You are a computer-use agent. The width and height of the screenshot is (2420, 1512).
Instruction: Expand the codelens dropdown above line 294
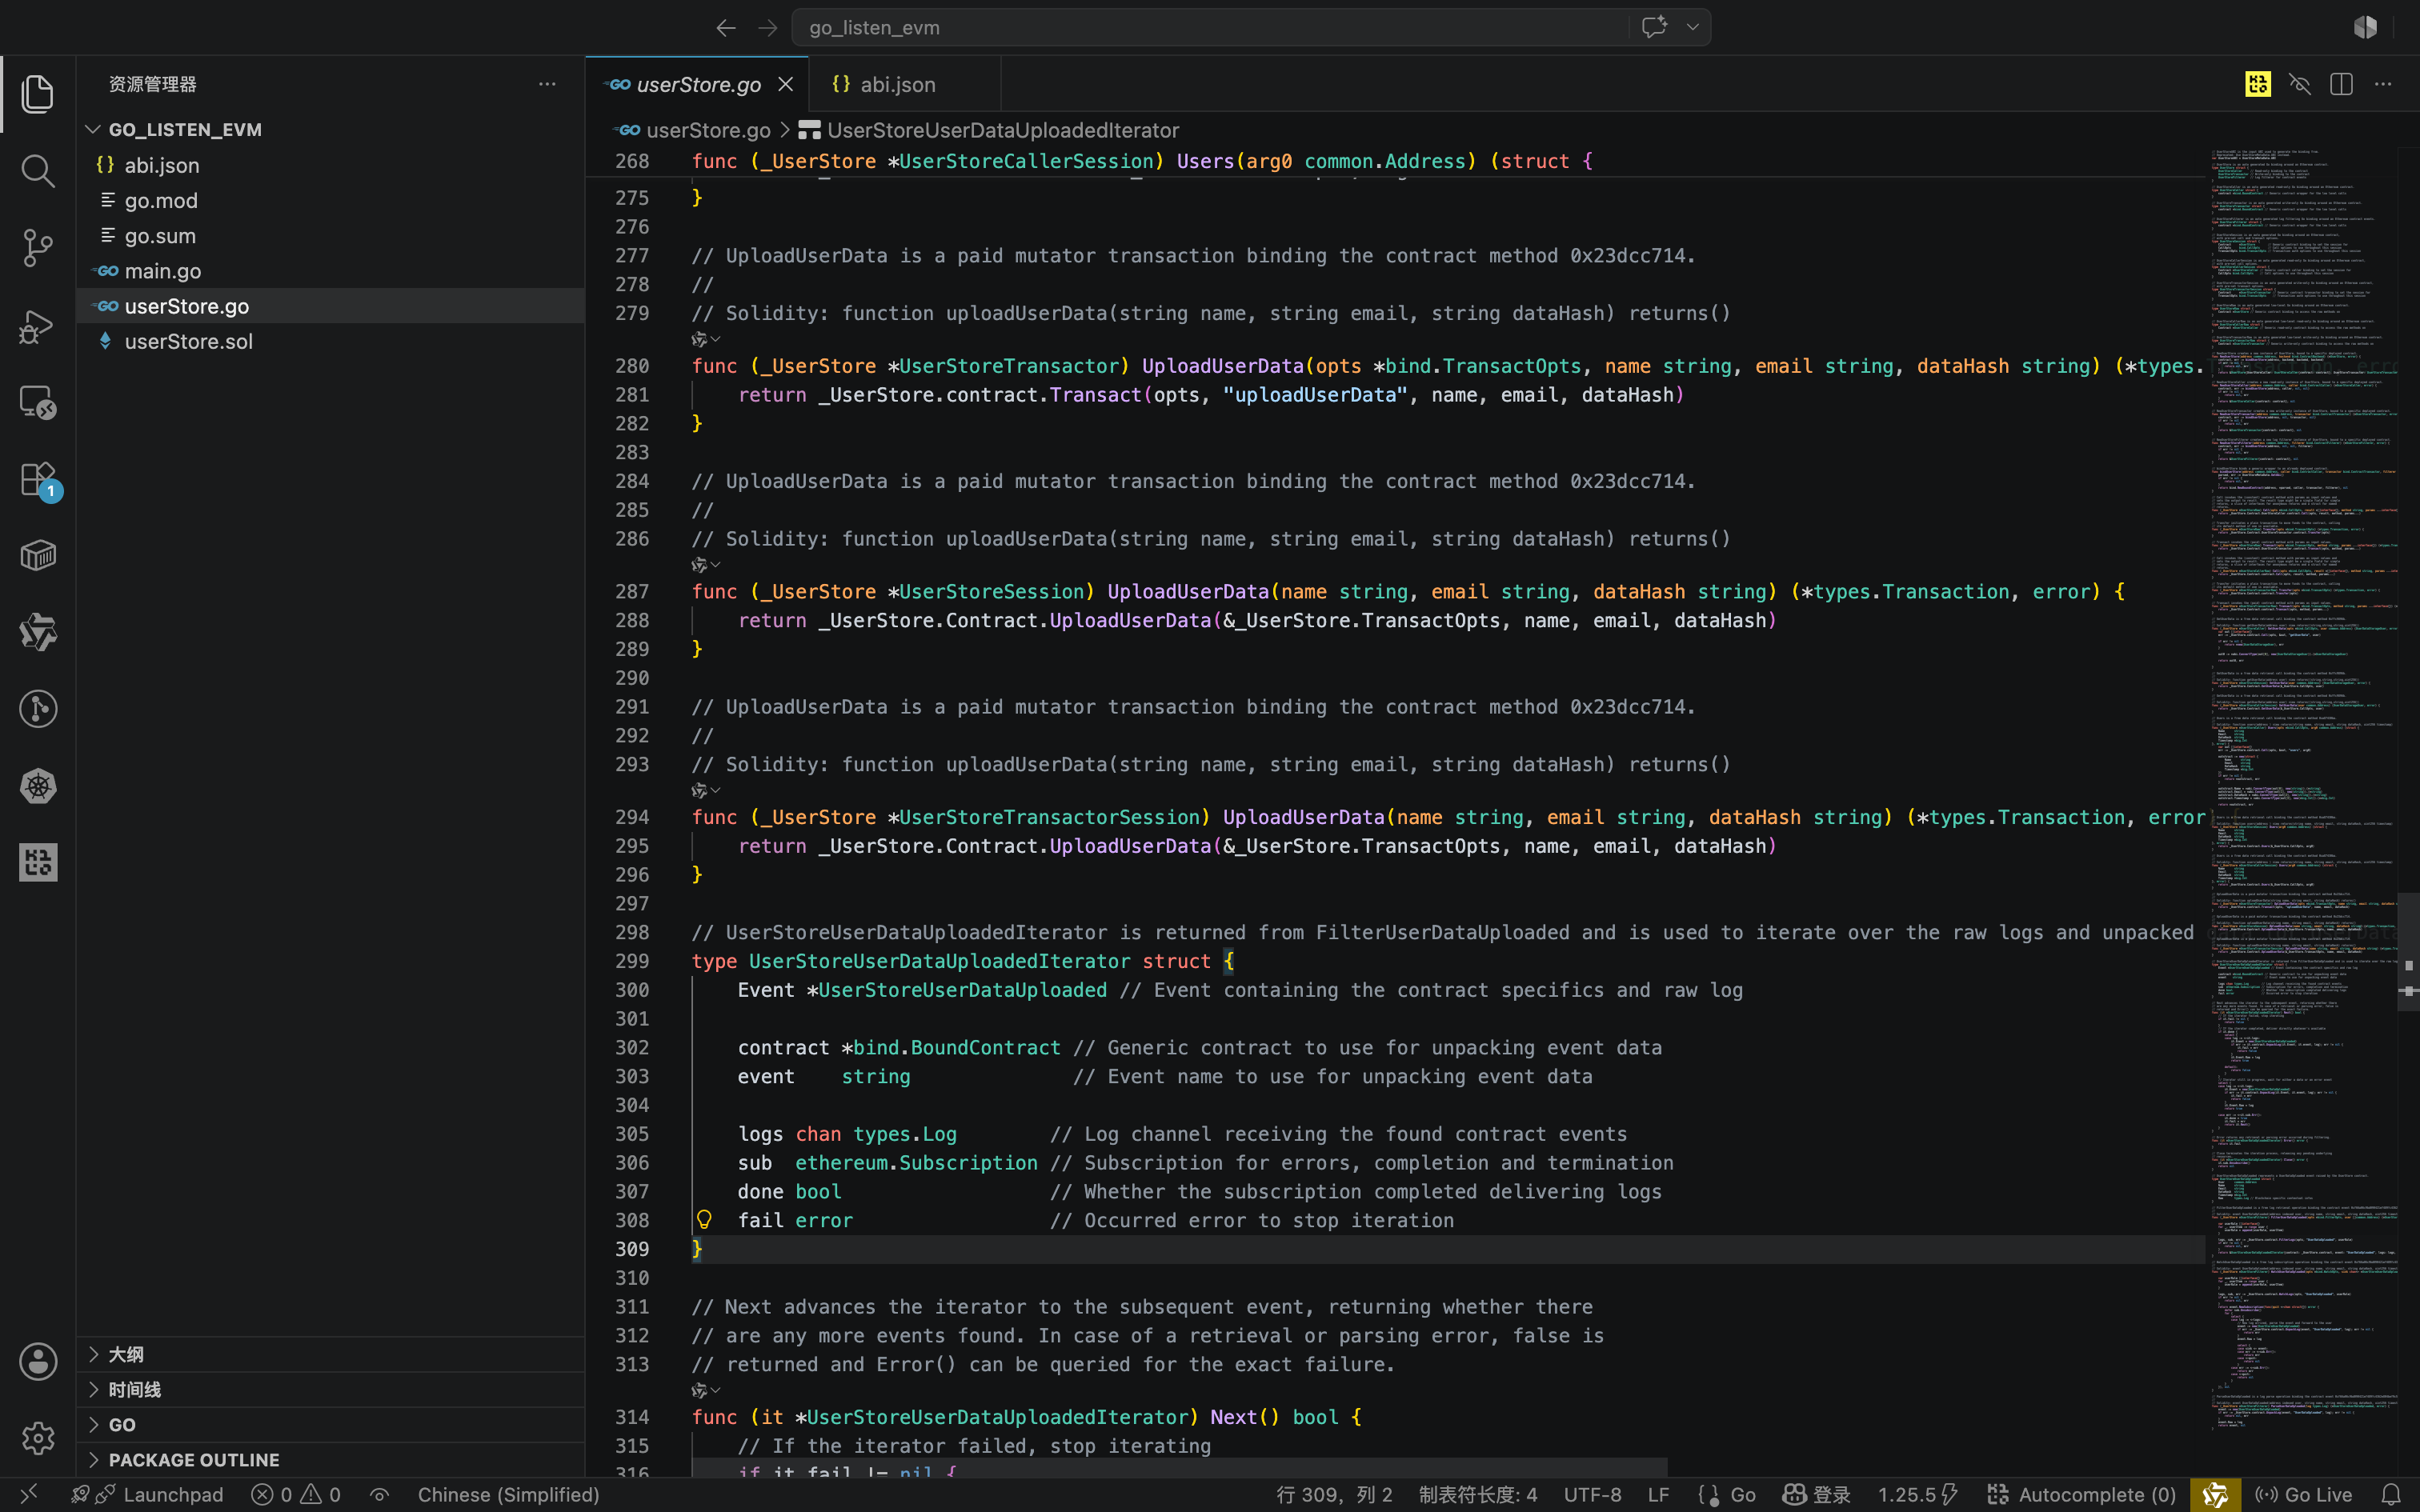pos(706,790)
